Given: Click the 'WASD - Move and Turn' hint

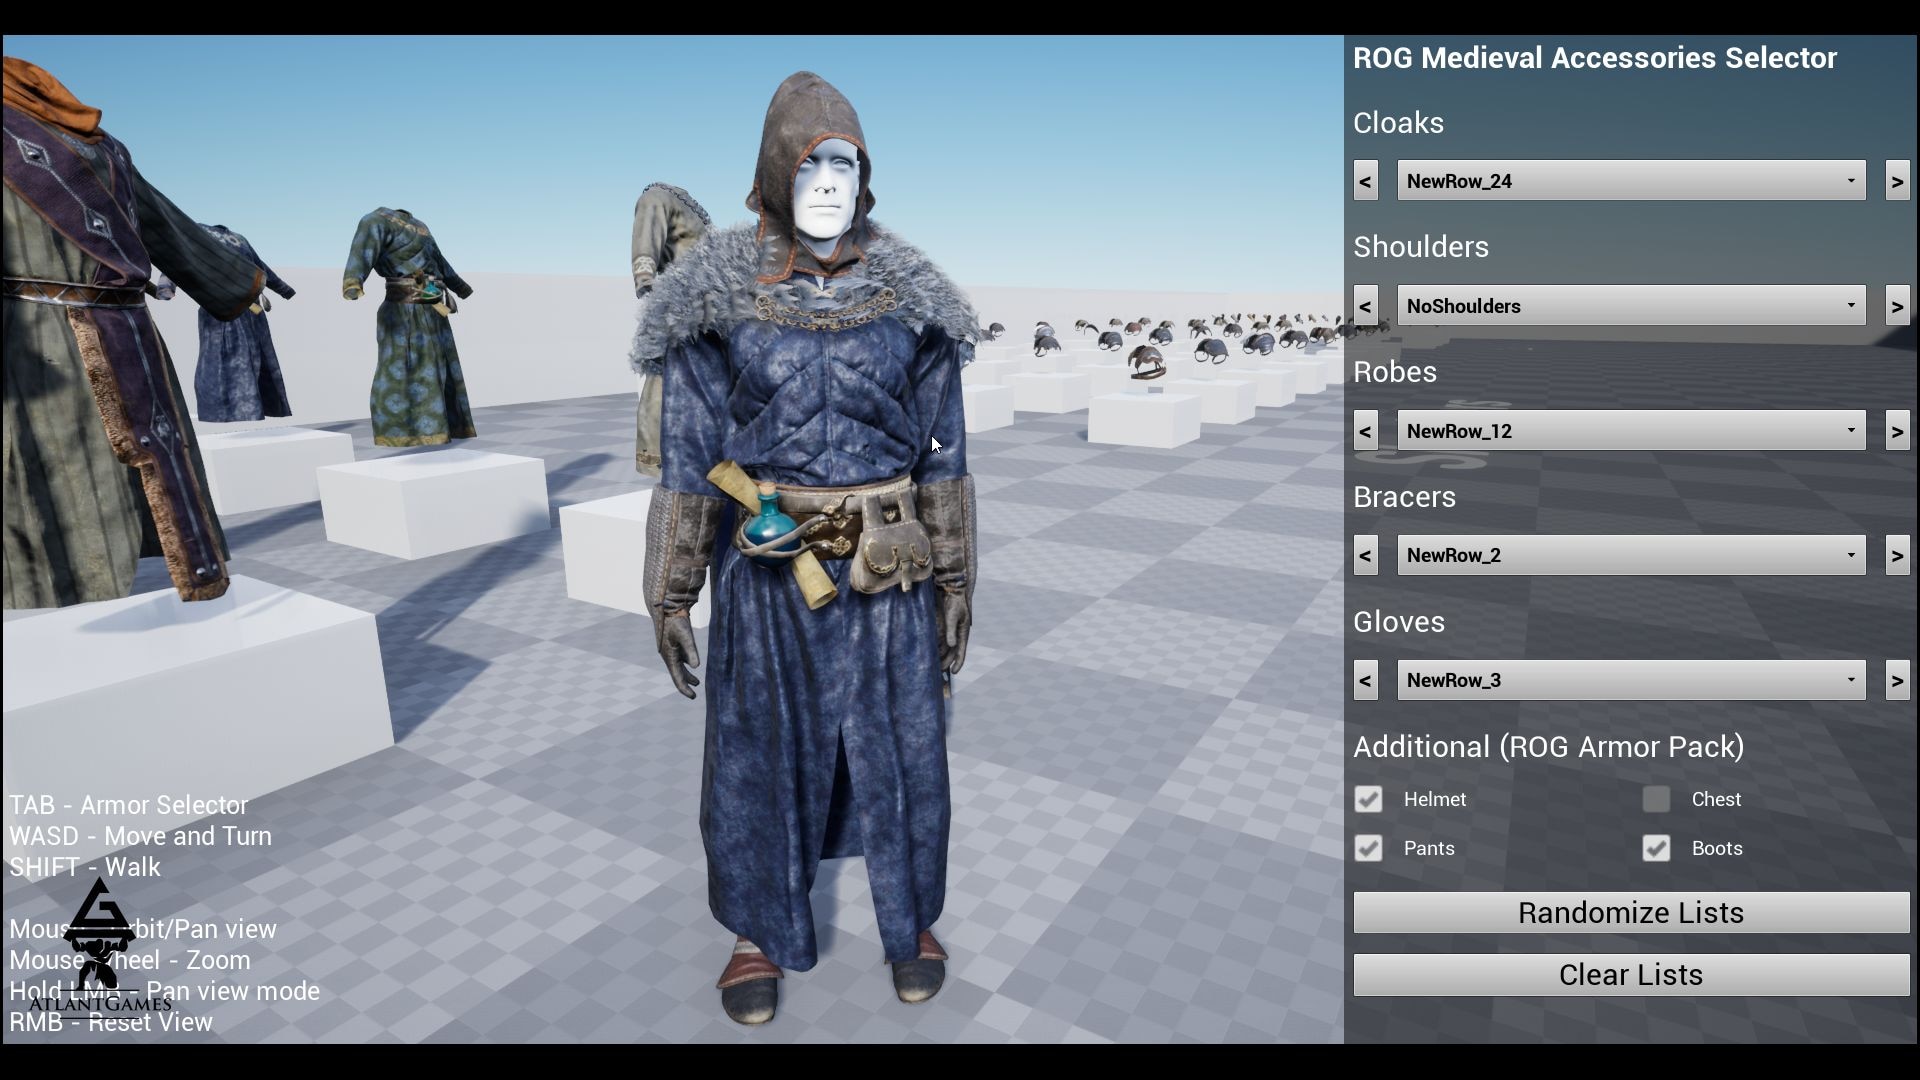Looking at the screenshot, I should pyautogui.click(x=141, y=836).
